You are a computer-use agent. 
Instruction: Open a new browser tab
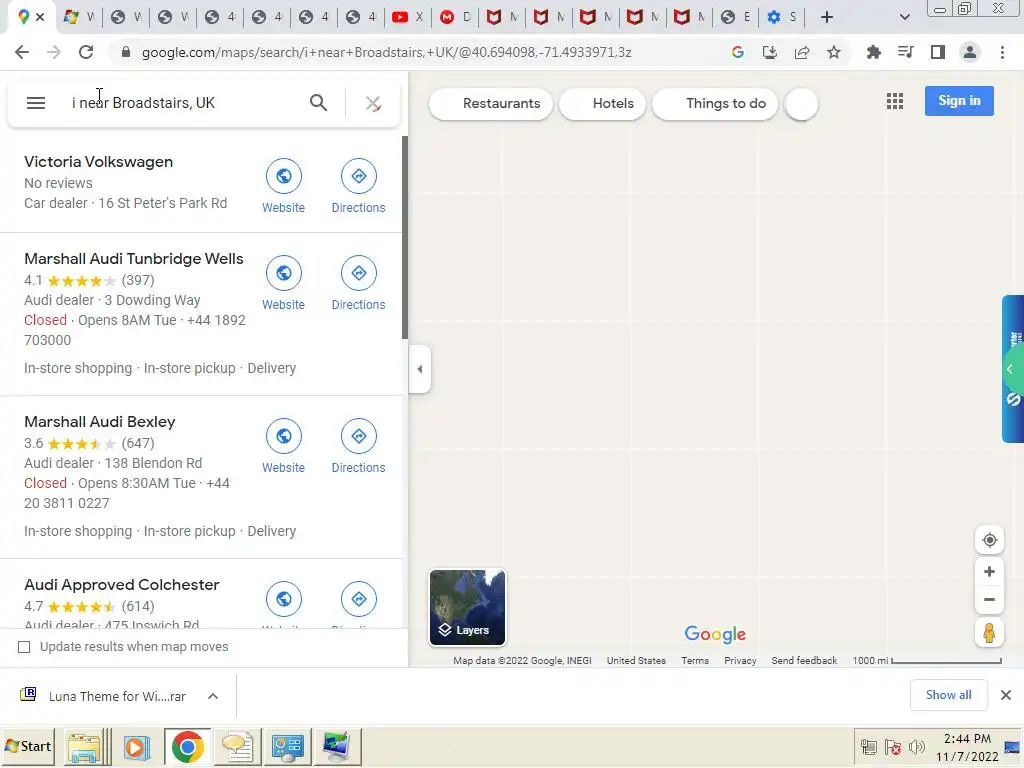tap(827, 17)
